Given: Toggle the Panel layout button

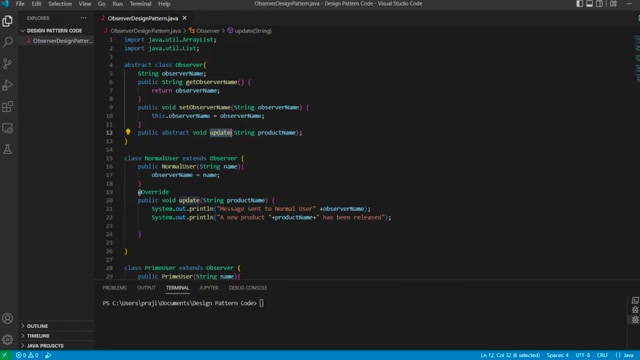Looking at the screenshot, I should pos(589,4).
